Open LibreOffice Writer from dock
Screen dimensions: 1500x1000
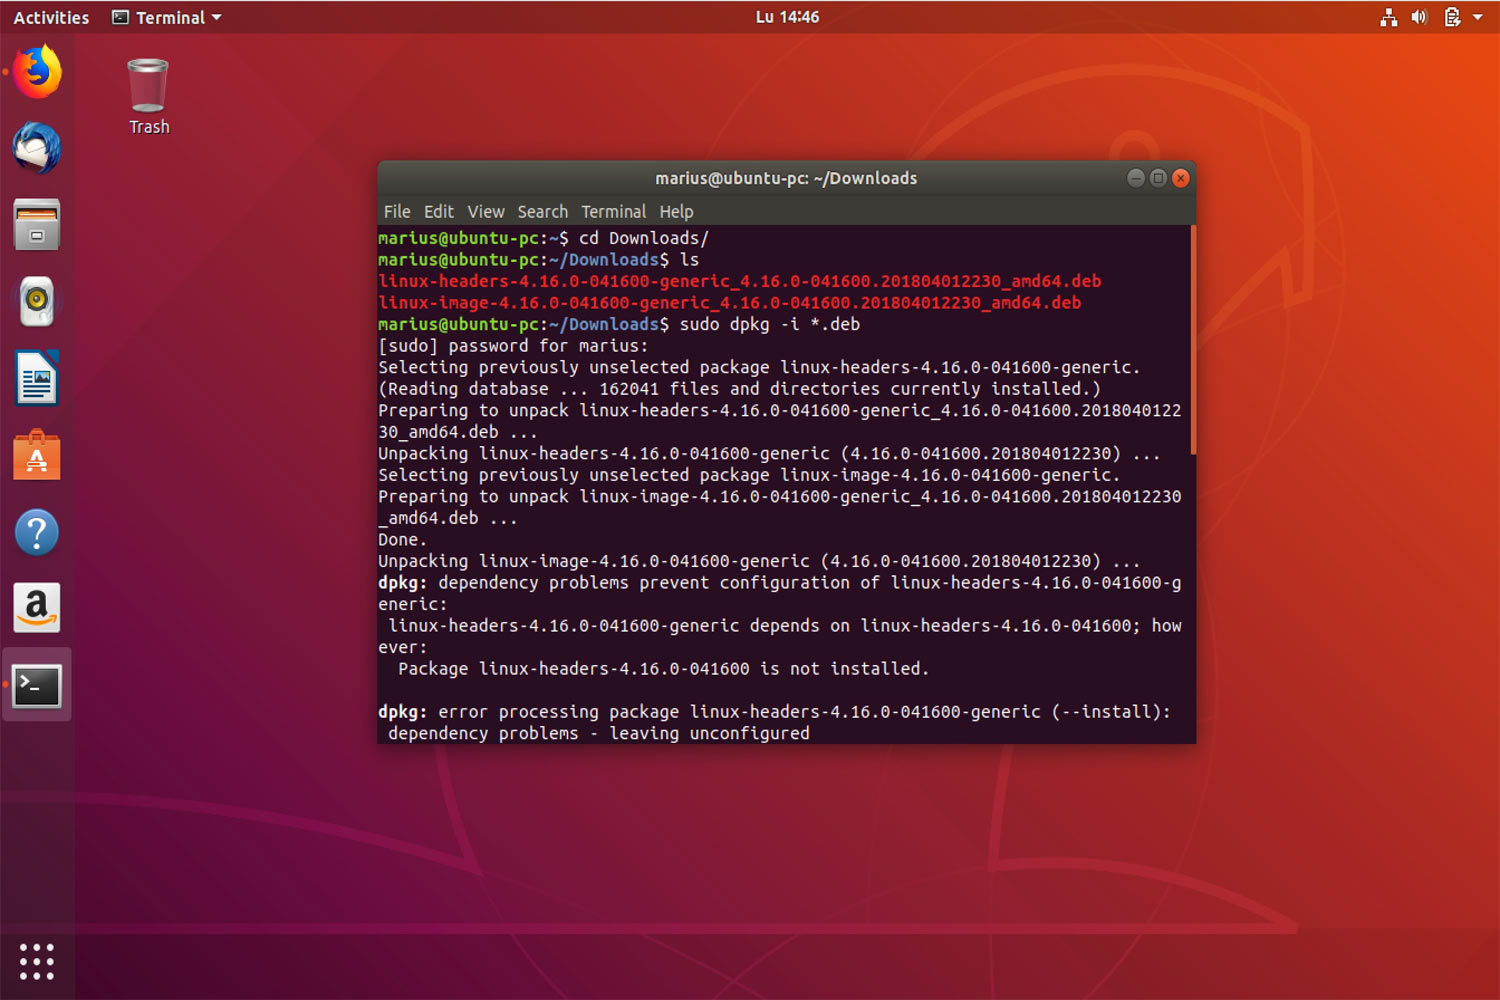(x=37, y=378)
